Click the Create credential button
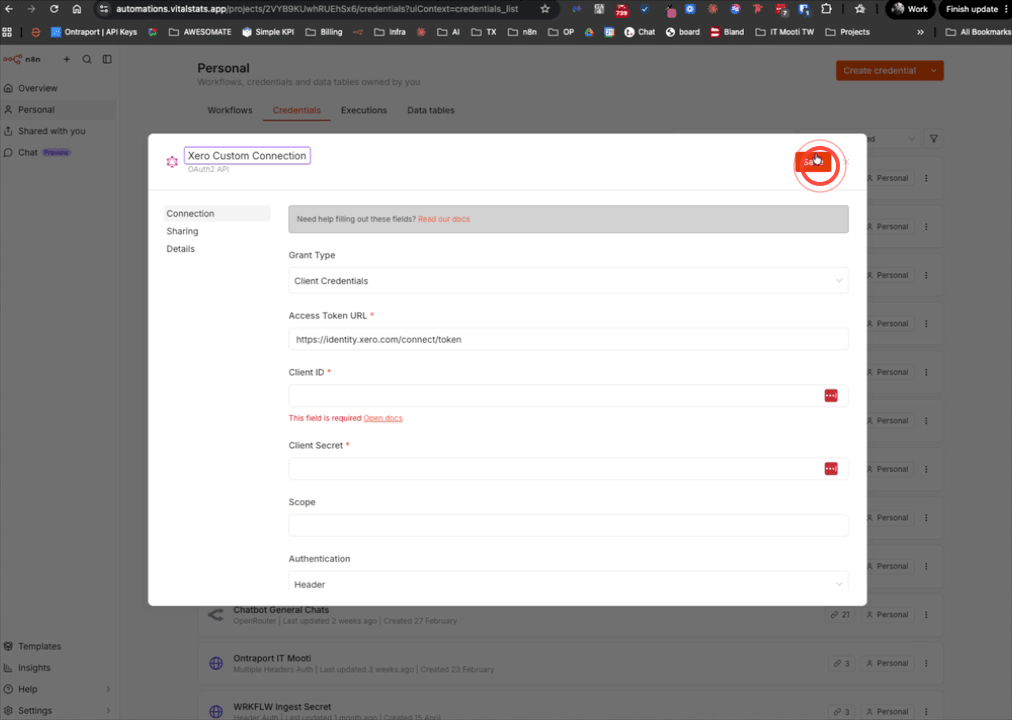 (880, 70)
